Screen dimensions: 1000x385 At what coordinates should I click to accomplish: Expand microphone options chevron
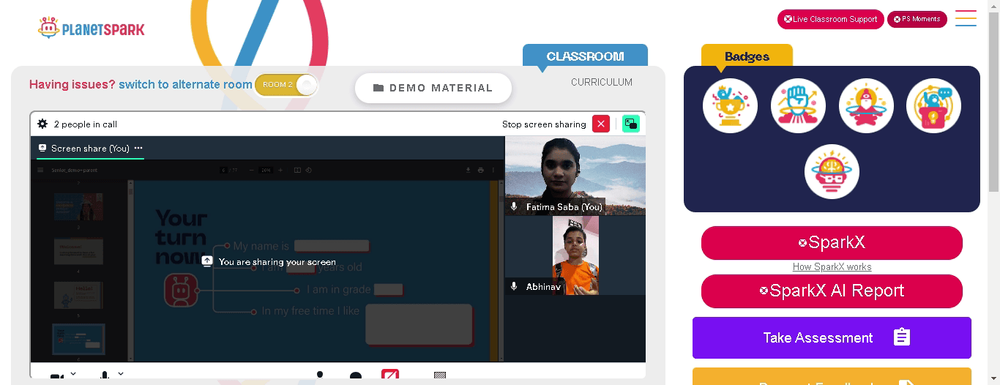click(x=121, y=374)
